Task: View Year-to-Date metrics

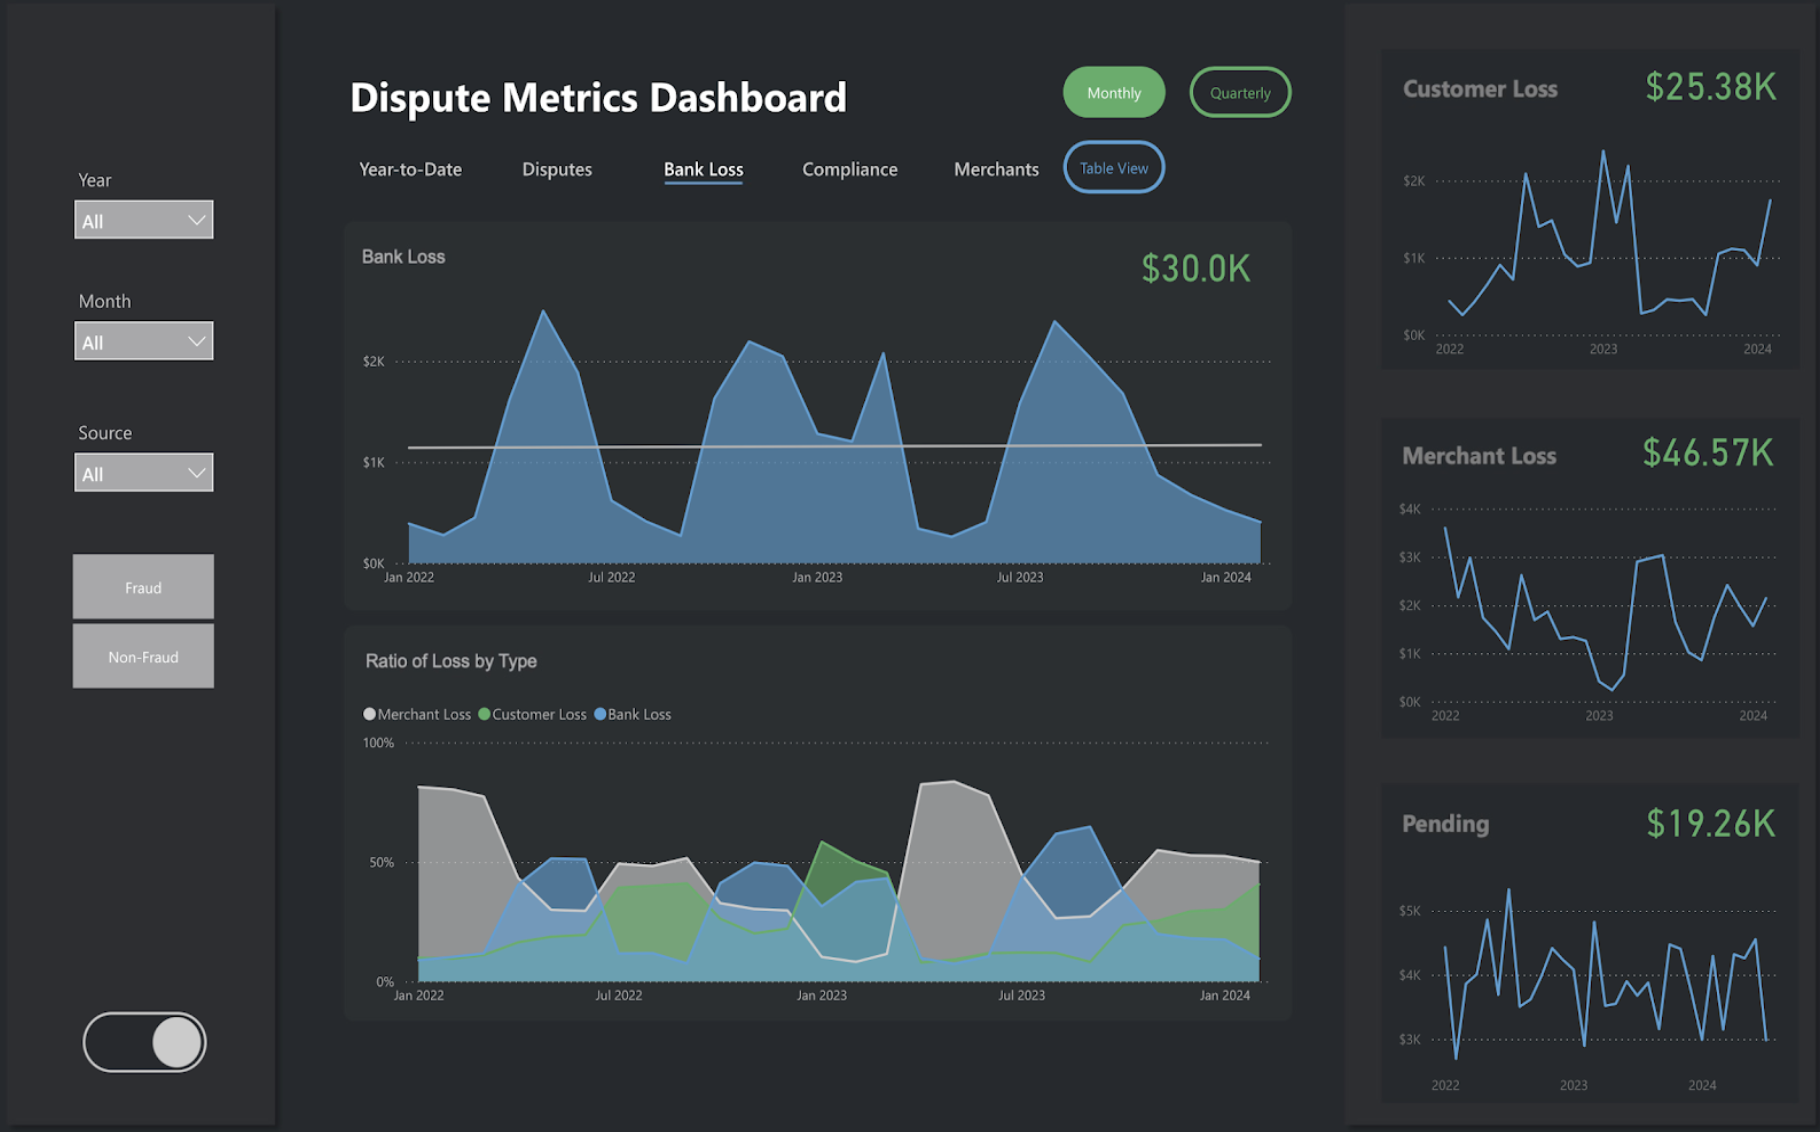Action: tap(410, 169)
